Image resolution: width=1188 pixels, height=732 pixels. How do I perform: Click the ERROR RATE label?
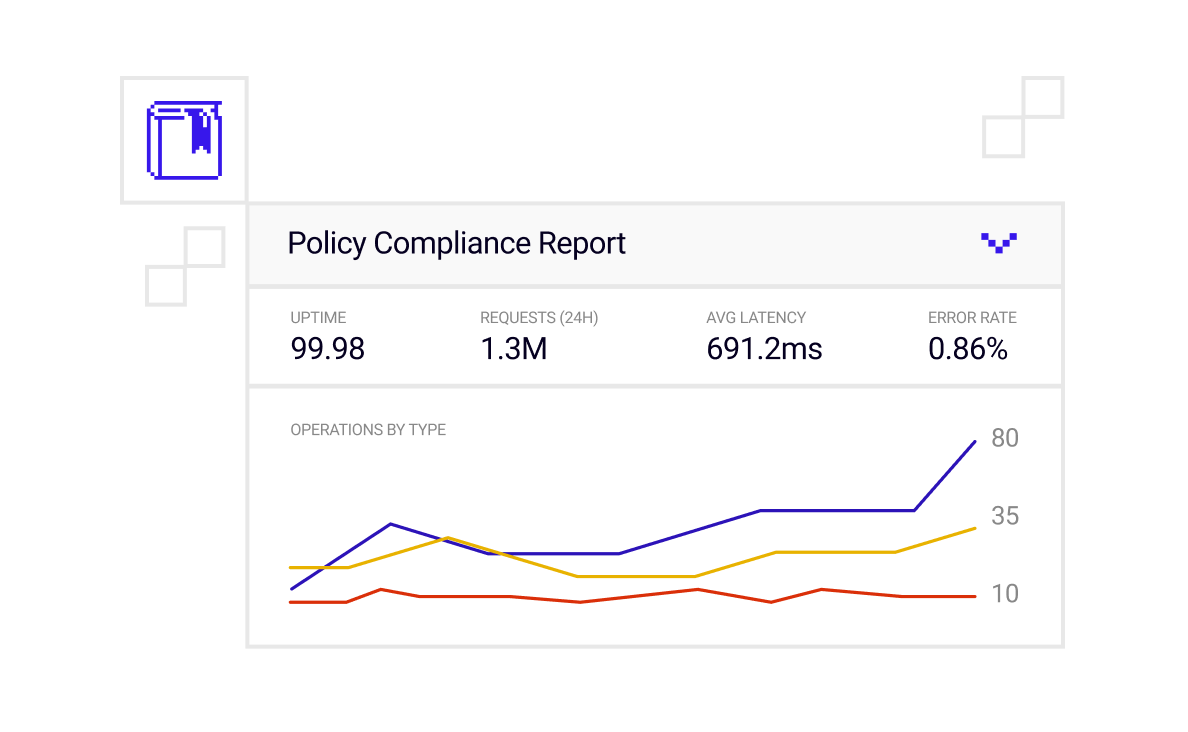pyautogui.click(x=972, y=318)
